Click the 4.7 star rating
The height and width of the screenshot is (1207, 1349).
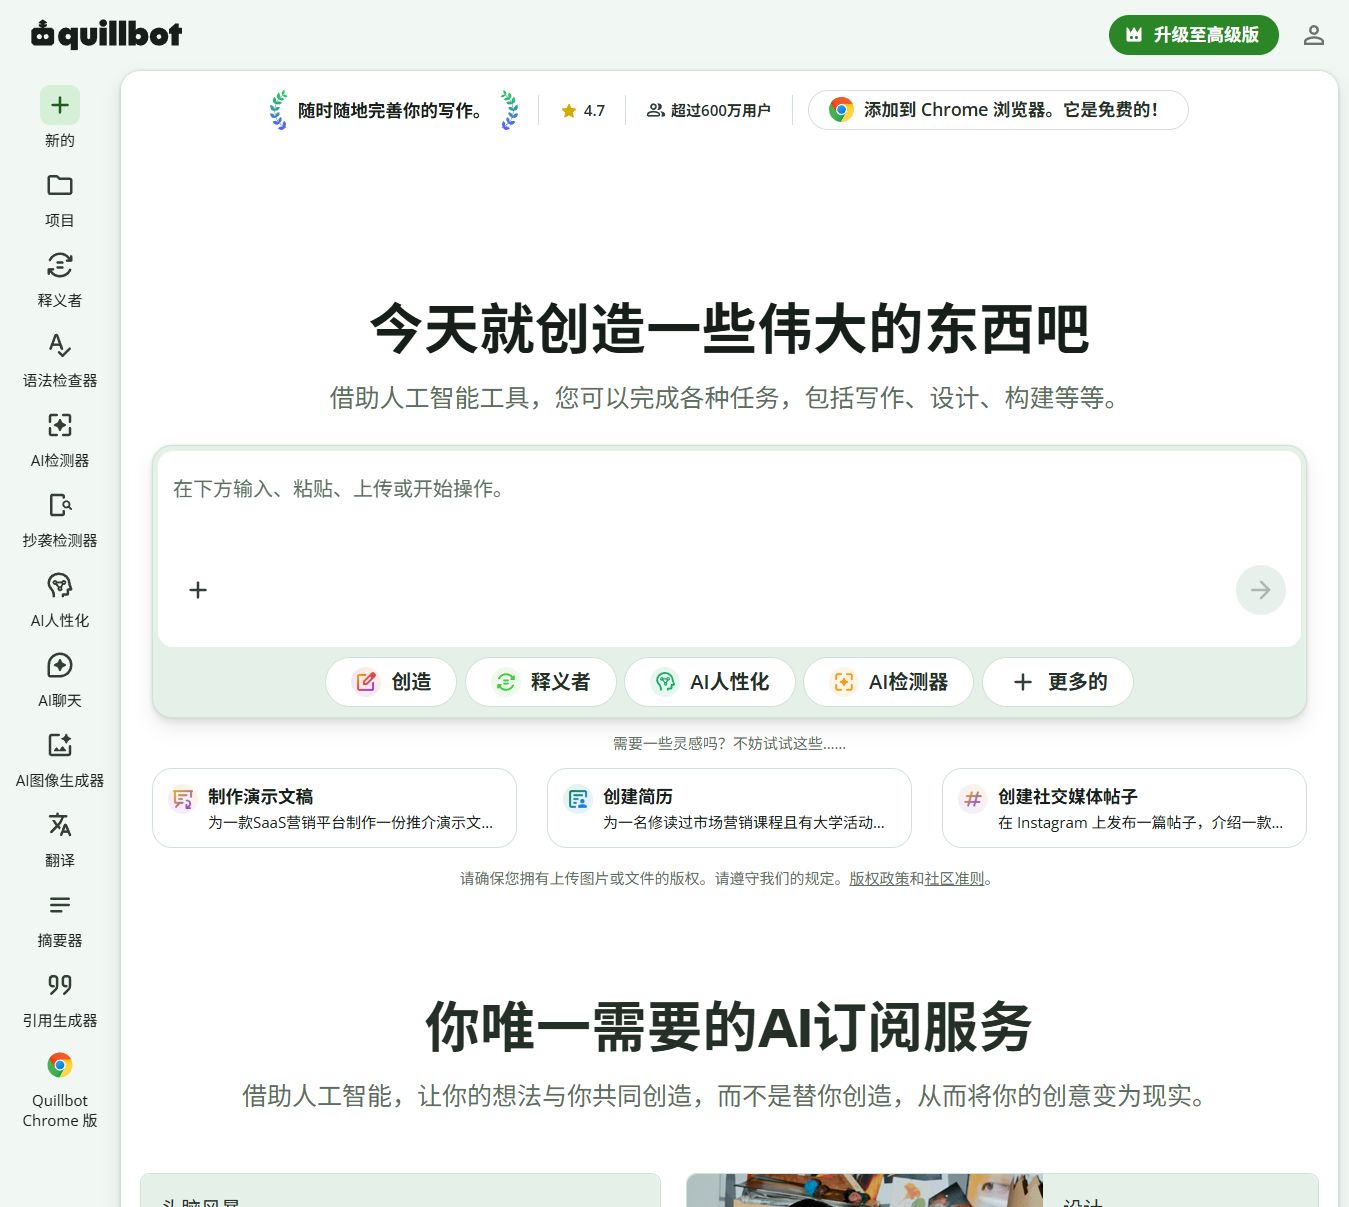(x=583, y=111)
